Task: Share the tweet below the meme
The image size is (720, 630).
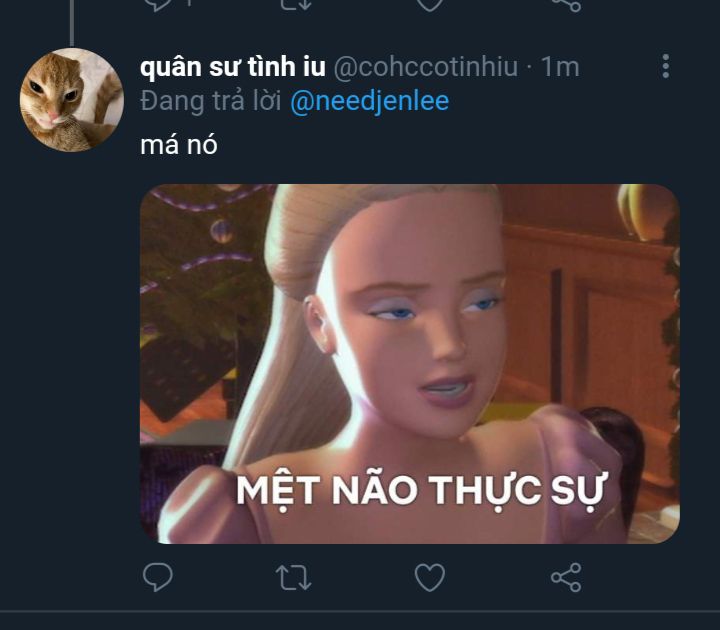Action: point(566,577)
